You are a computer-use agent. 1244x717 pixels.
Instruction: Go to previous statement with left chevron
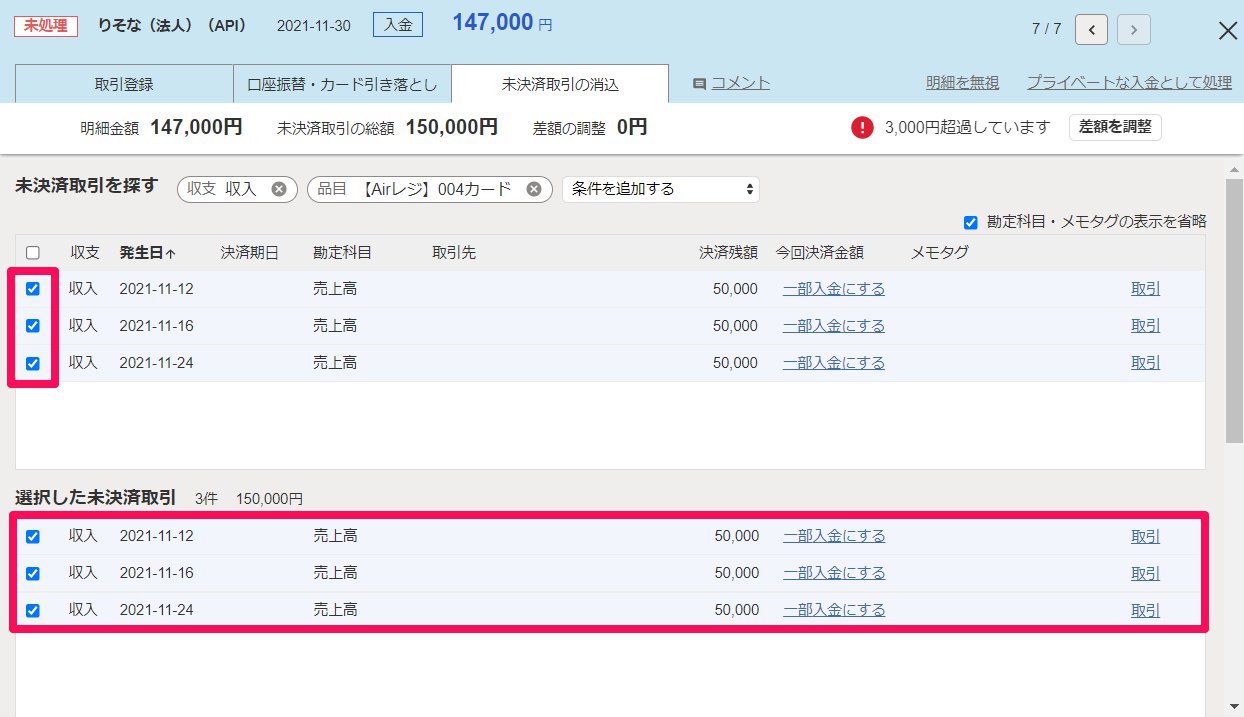(1091, 29)
